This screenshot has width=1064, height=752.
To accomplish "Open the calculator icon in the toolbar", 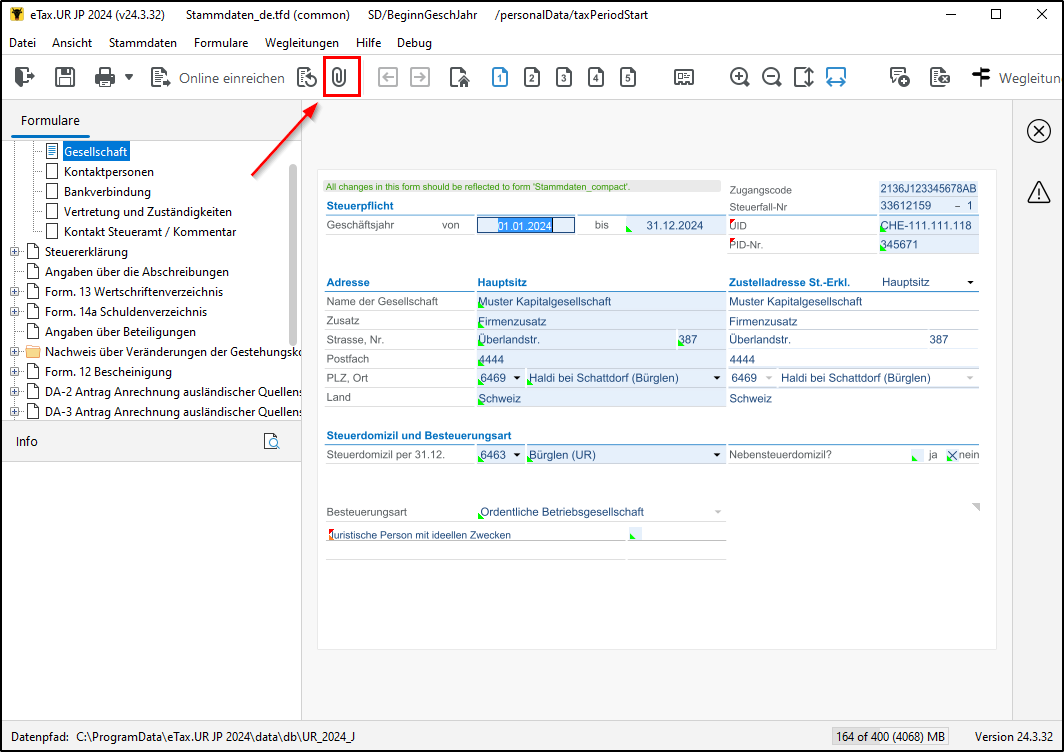I will pyautogui.click(x=684, y=77).
